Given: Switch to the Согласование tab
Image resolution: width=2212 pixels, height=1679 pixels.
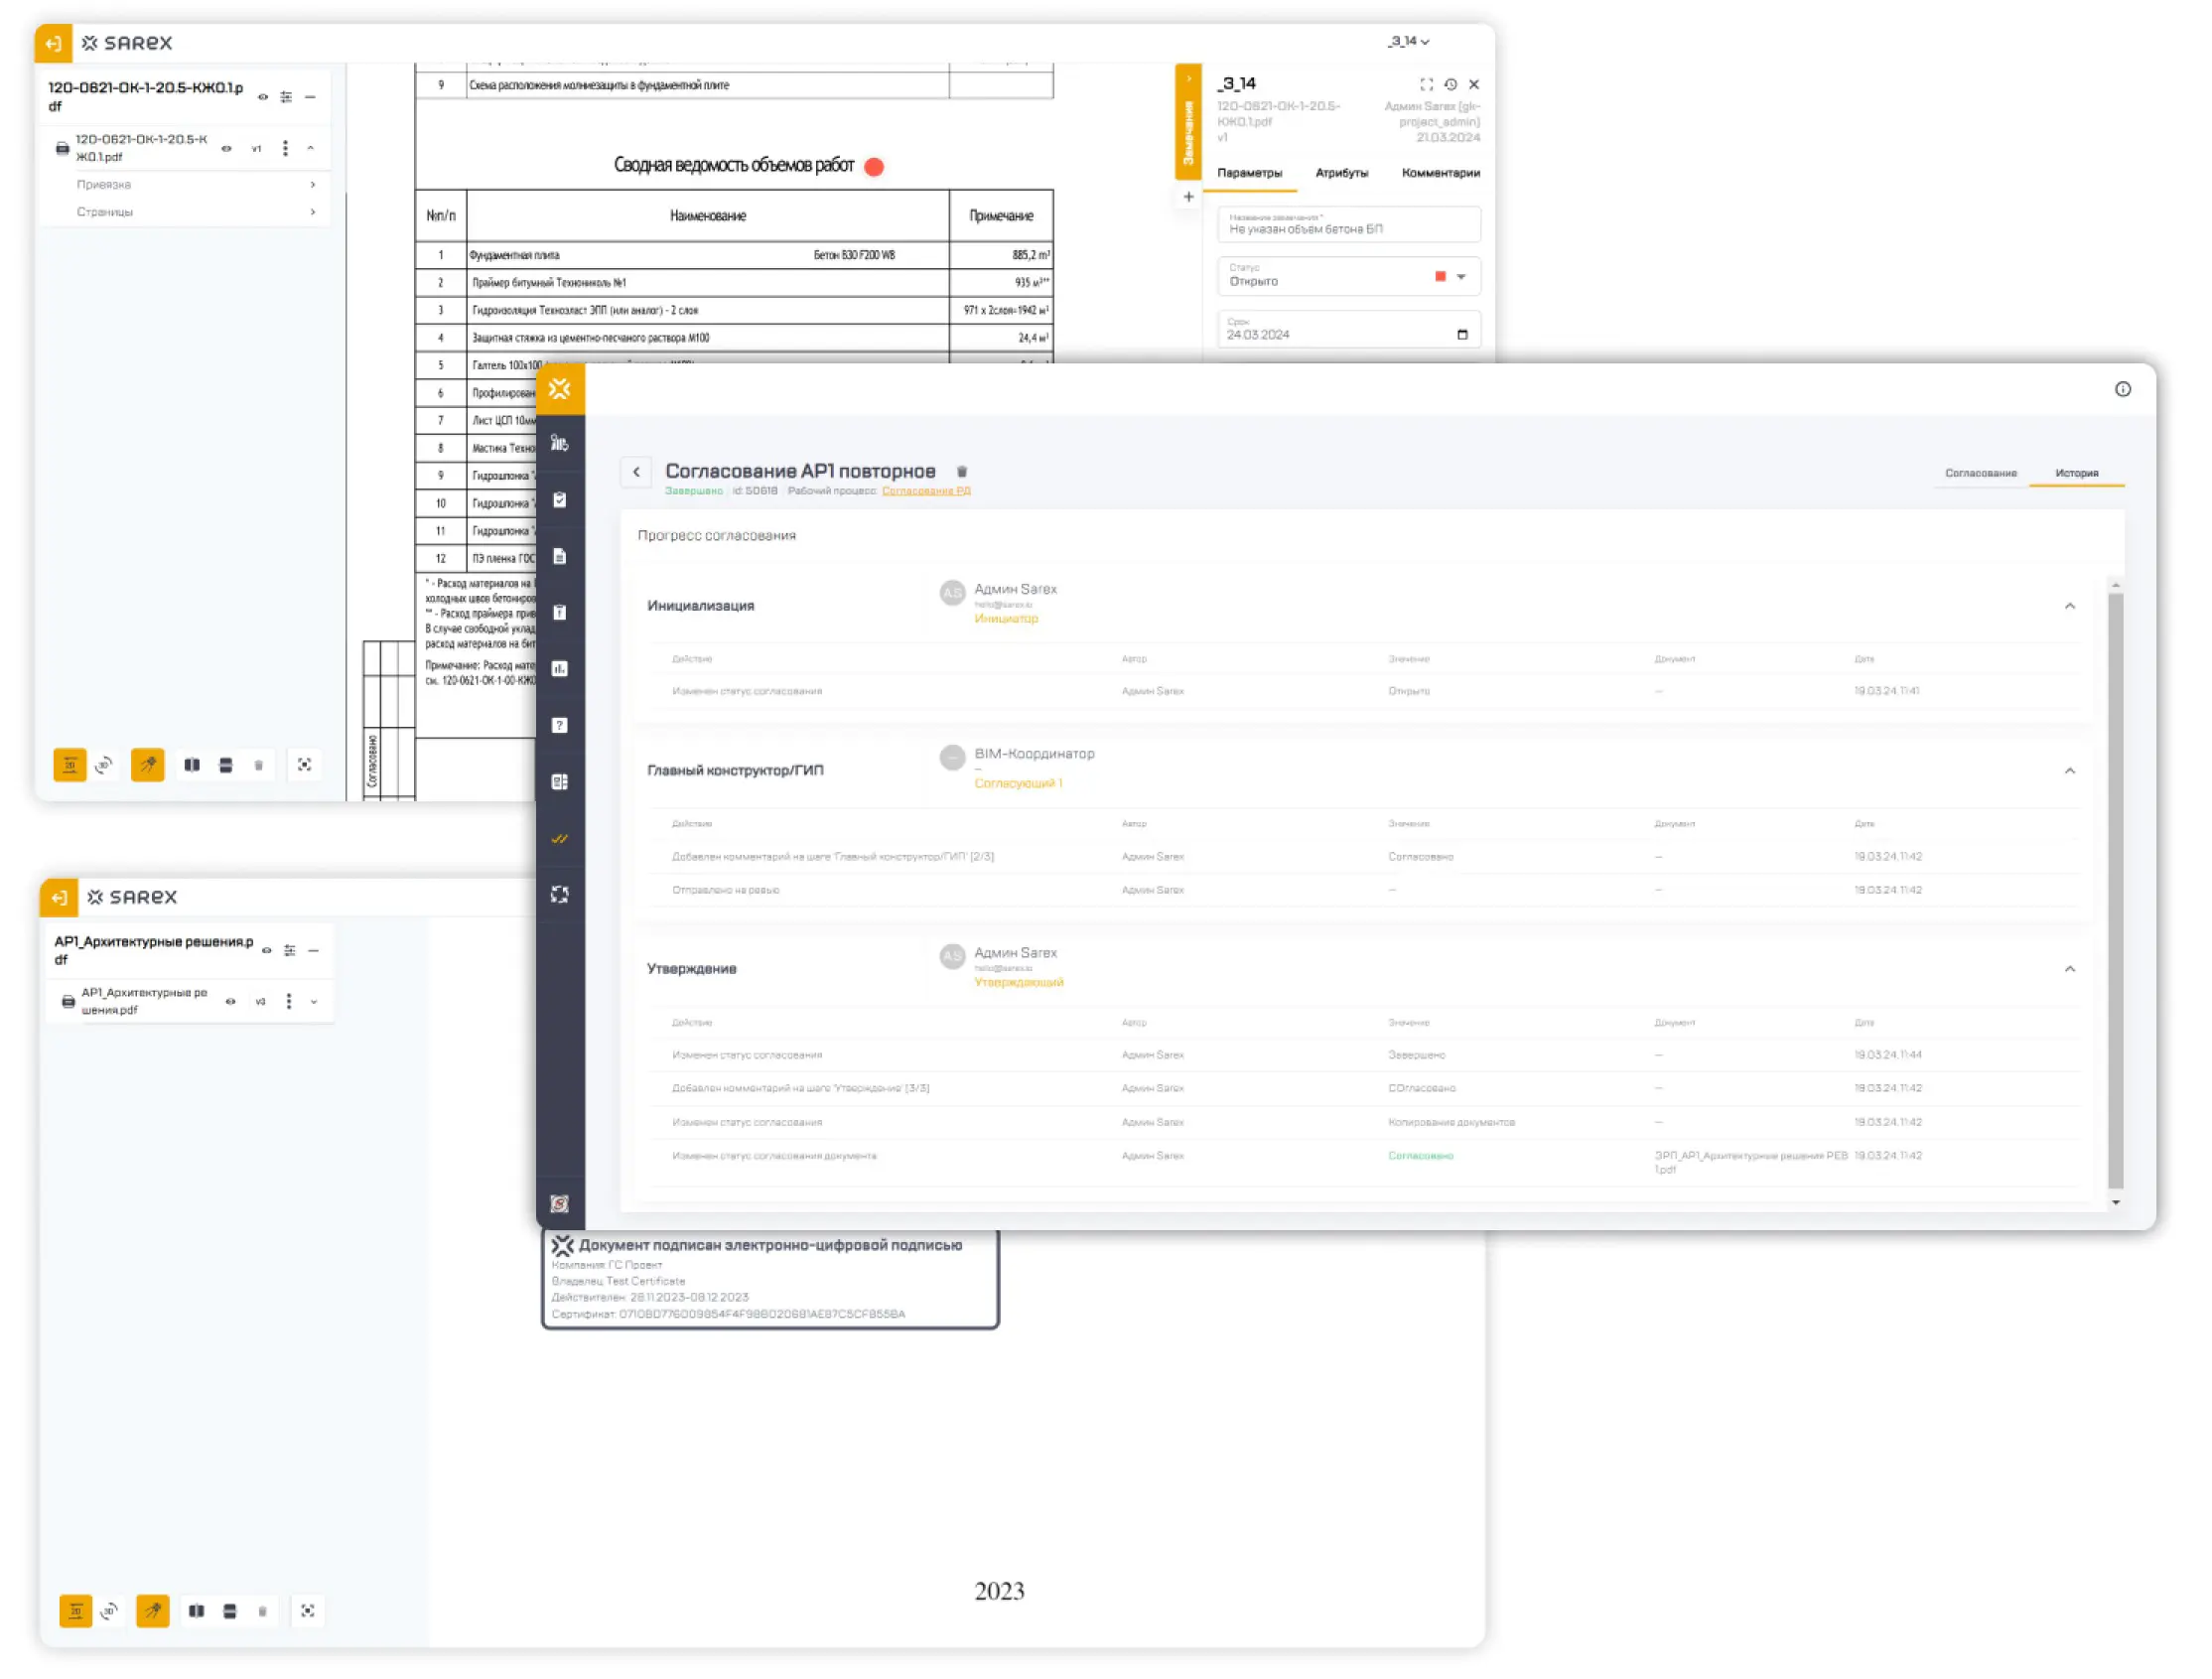Looking at the screenshot, I should (1980, 473).
